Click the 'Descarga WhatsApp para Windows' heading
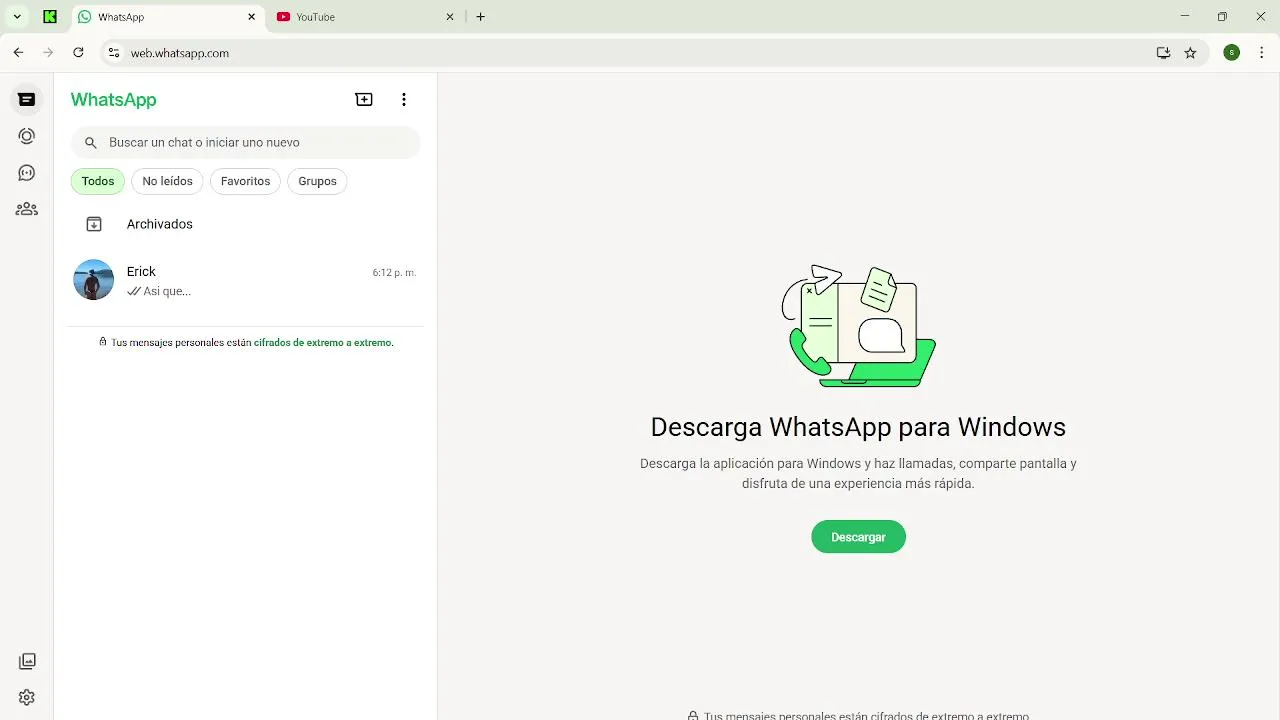Image resolution: width=1280 pixels, height=720 pixels. click(858, 427)
